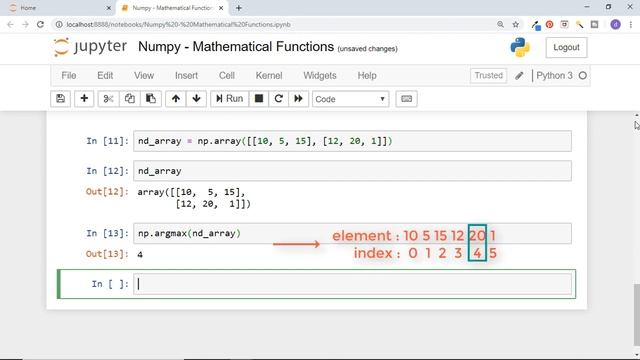
Task: Switch to the Home browser tab
Action: click(x=57, y=8)
